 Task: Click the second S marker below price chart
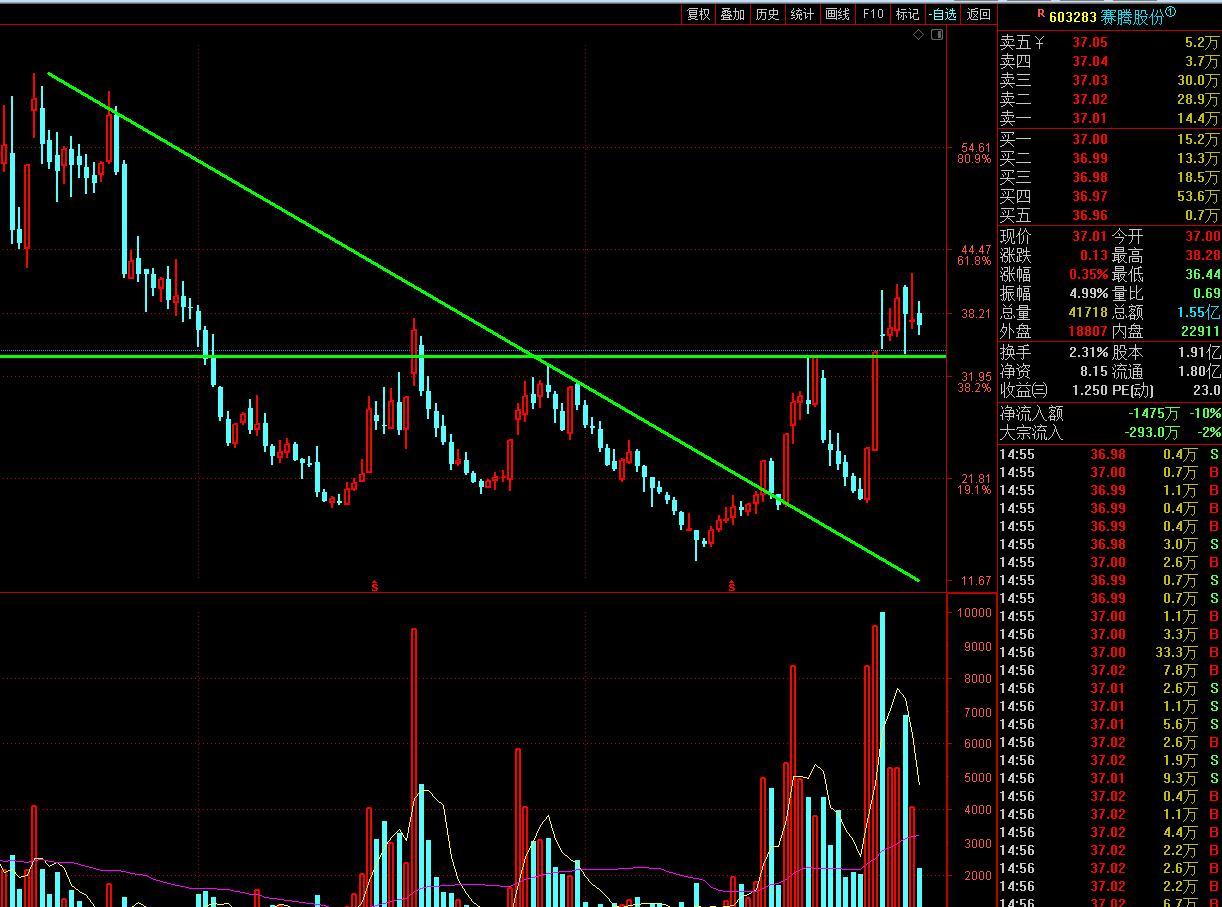click(731, 585)
